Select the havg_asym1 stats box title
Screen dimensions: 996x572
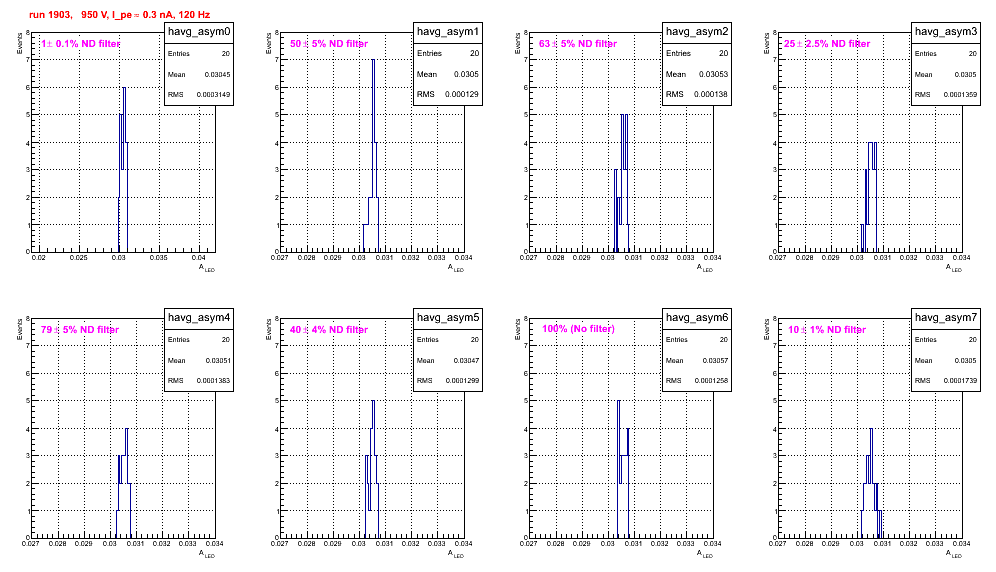pyautogui.click(x=448, y=32)
